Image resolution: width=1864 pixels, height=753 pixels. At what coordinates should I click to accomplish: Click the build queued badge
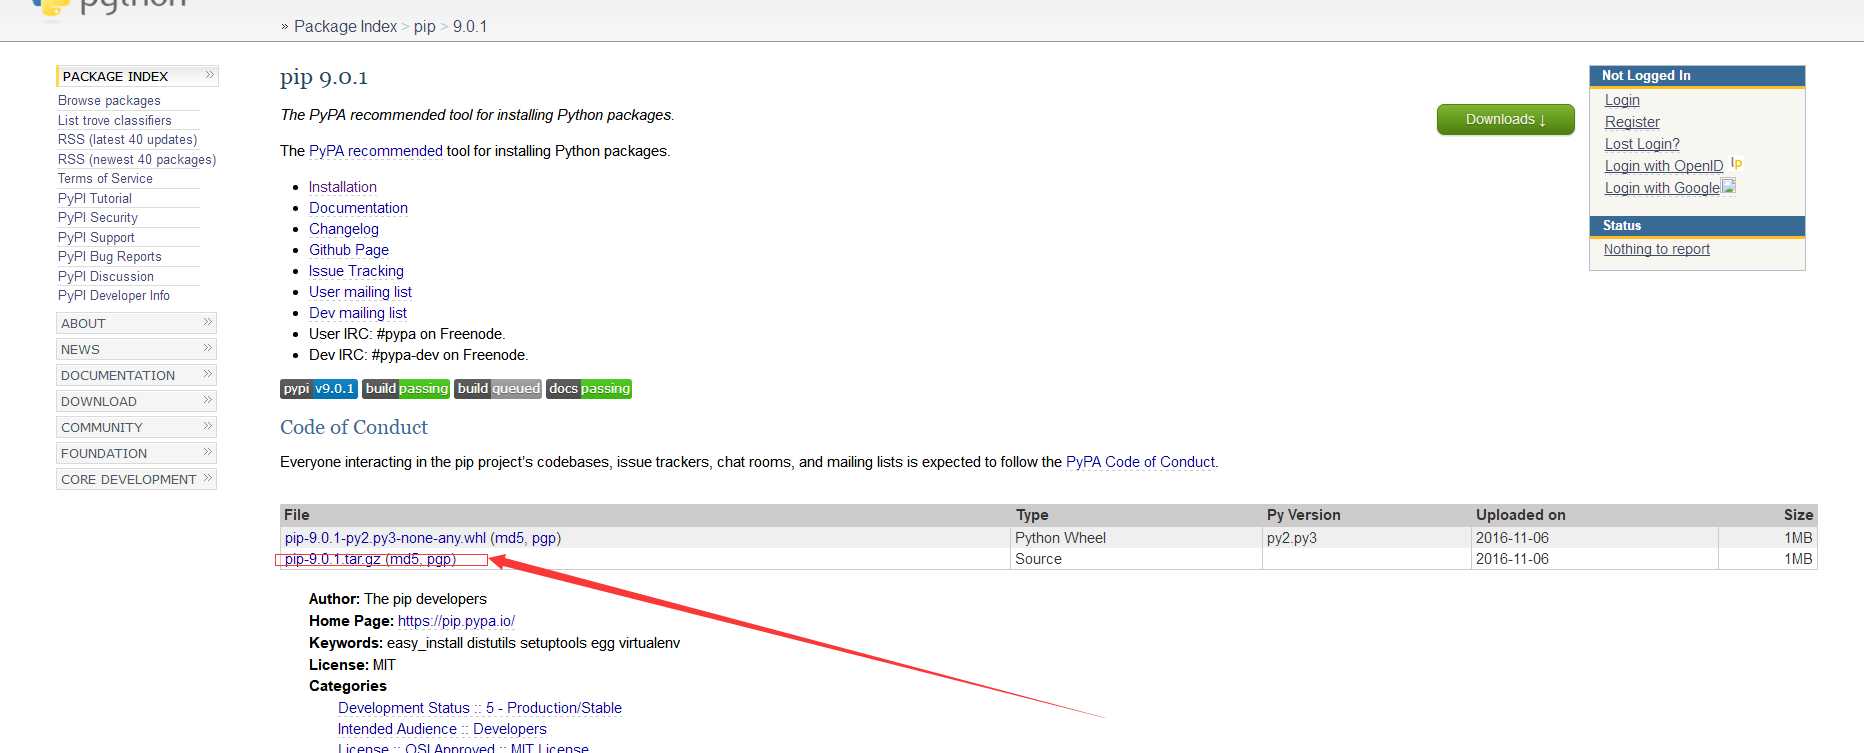tap(498, 389)
